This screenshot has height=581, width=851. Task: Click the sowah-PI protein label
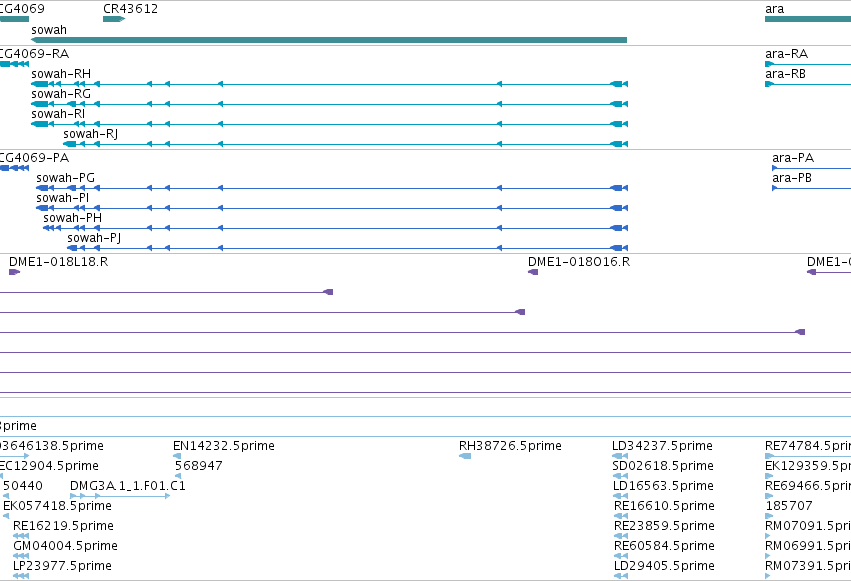[62, 198]
